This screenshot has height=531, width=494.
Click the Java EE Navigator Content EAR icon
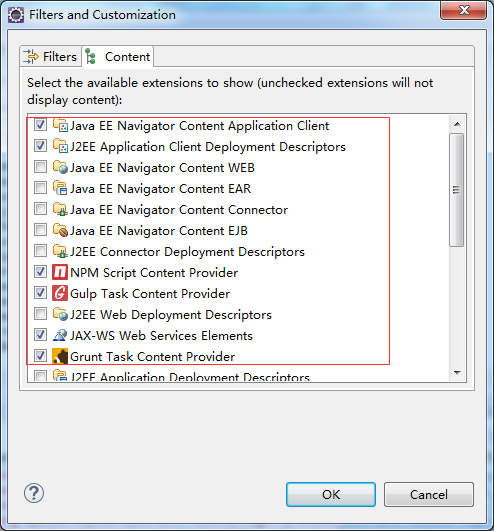pyautogui.click(x=60, y=189)
